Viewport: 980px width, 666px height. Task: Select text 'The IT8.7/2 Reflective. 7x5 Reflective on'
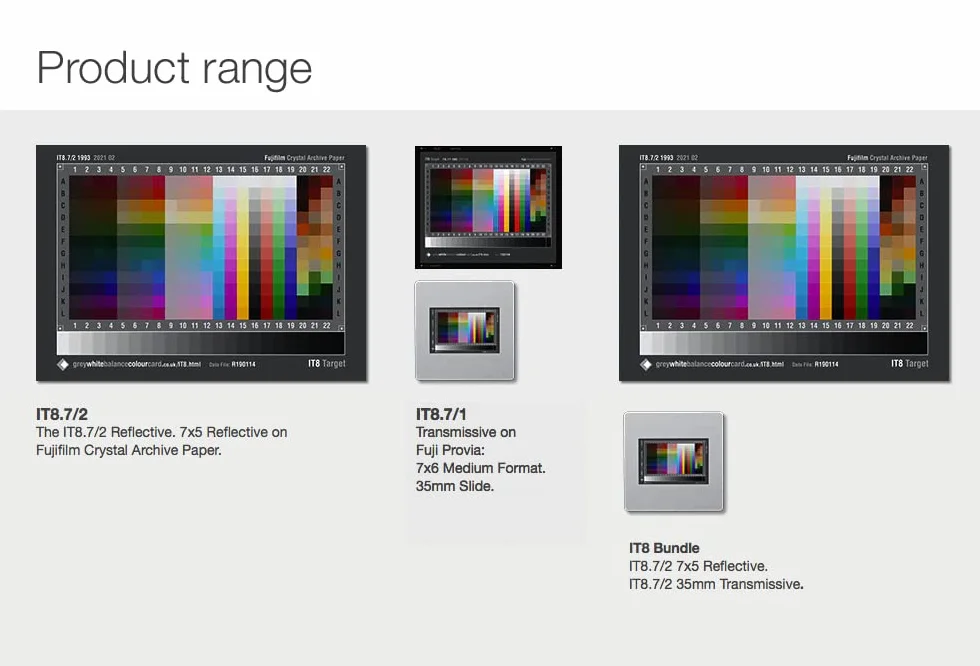pyautogui.click(x=162, y=432)
